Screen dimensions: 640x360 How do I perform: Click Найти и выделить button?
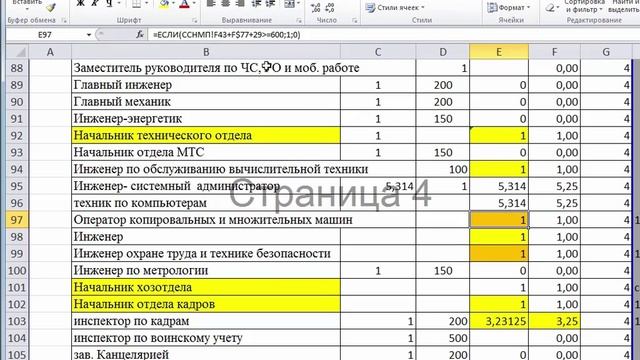coord(624,6)
